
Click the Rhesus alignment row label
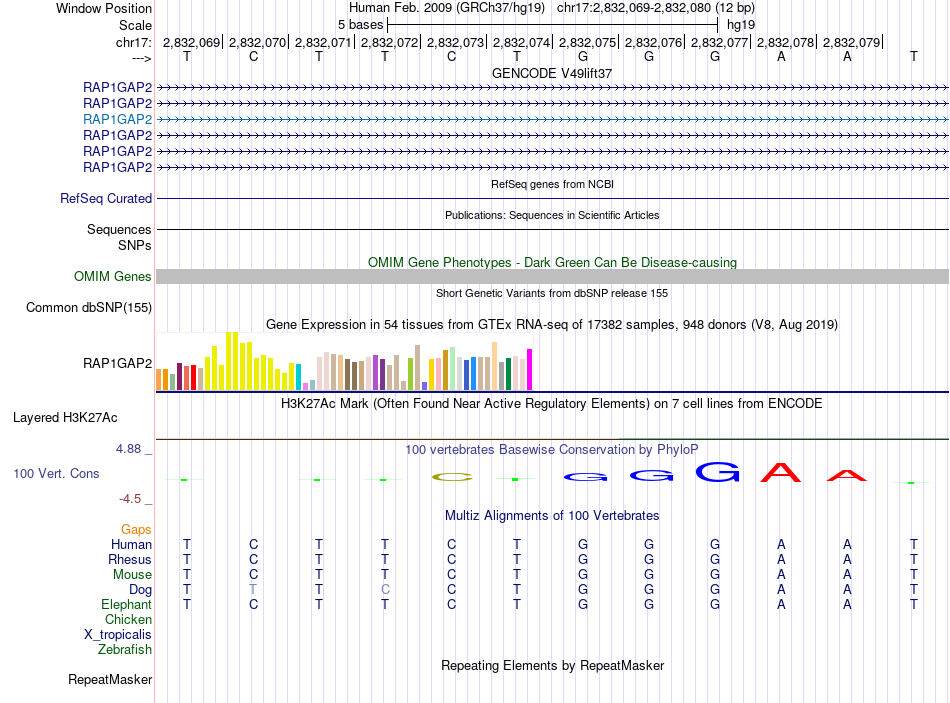[x=130, y=559]
